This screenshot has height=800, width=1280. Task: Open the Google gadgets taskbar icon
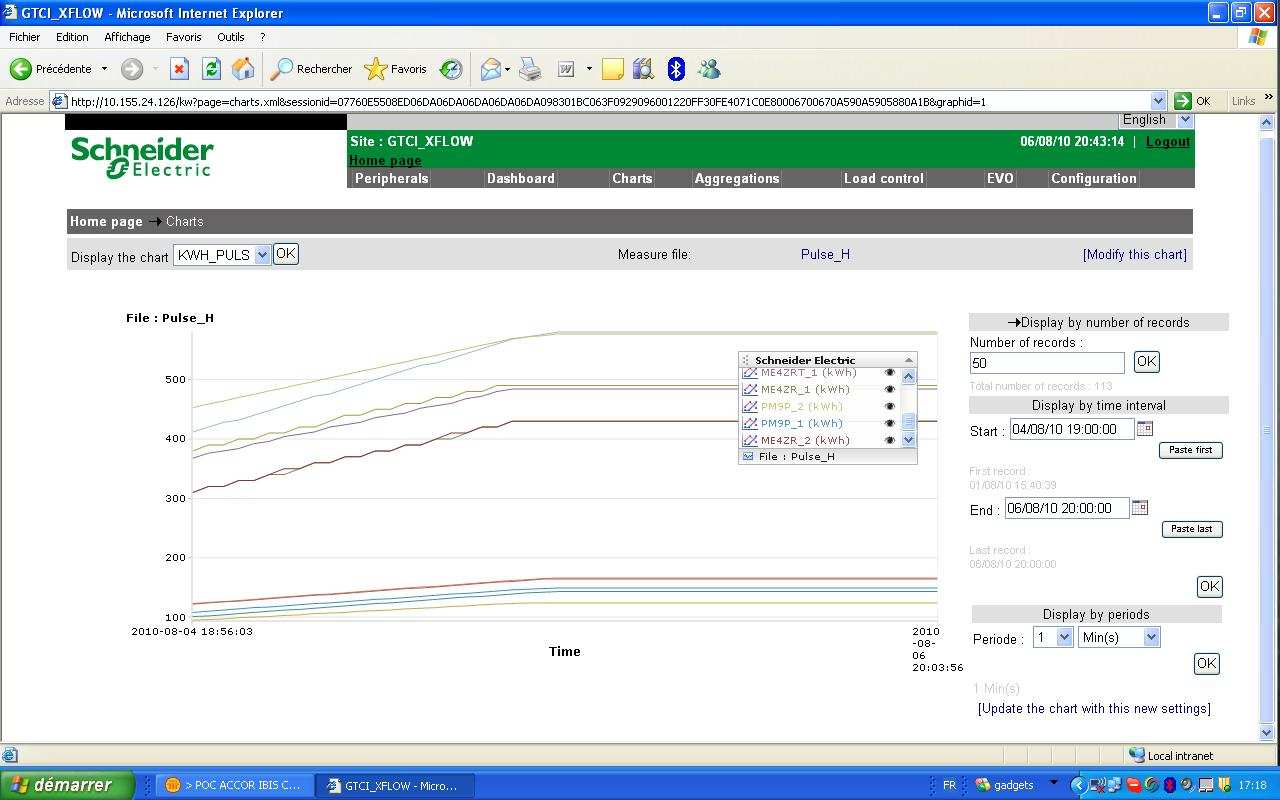pos(982,785)
